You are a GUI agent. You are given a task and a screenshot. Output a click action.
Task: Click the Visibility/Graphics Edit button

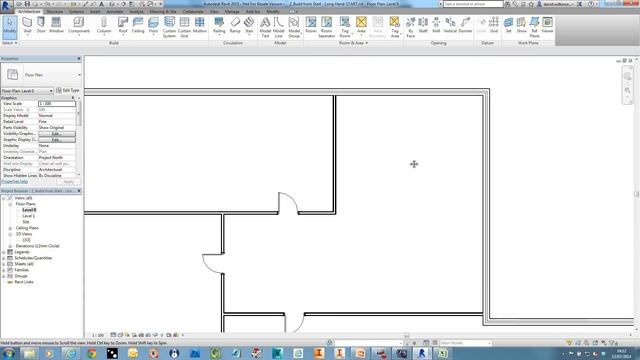pyautogui.click(x=57, y=134)
